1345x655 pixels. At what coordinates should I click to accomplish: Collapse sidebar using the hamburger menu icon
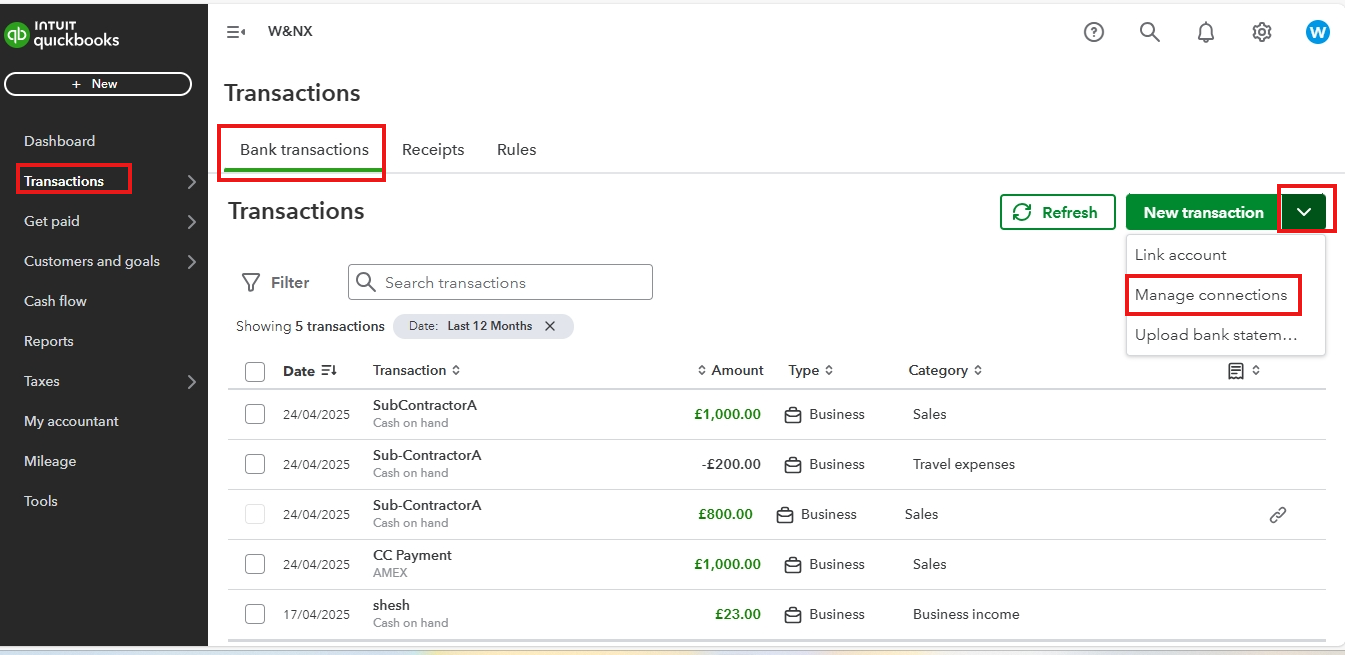click(236, 32)
